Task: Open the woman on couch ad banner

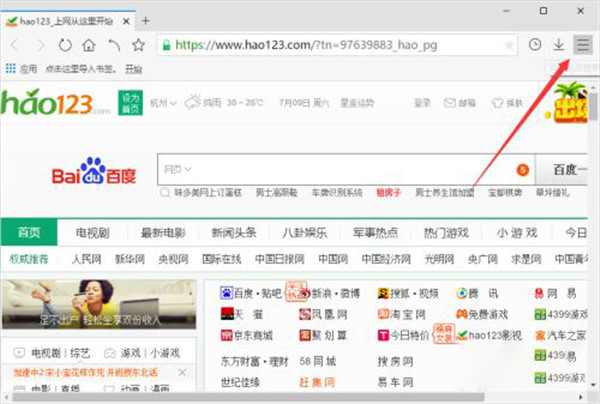Action: coord(99,304)
